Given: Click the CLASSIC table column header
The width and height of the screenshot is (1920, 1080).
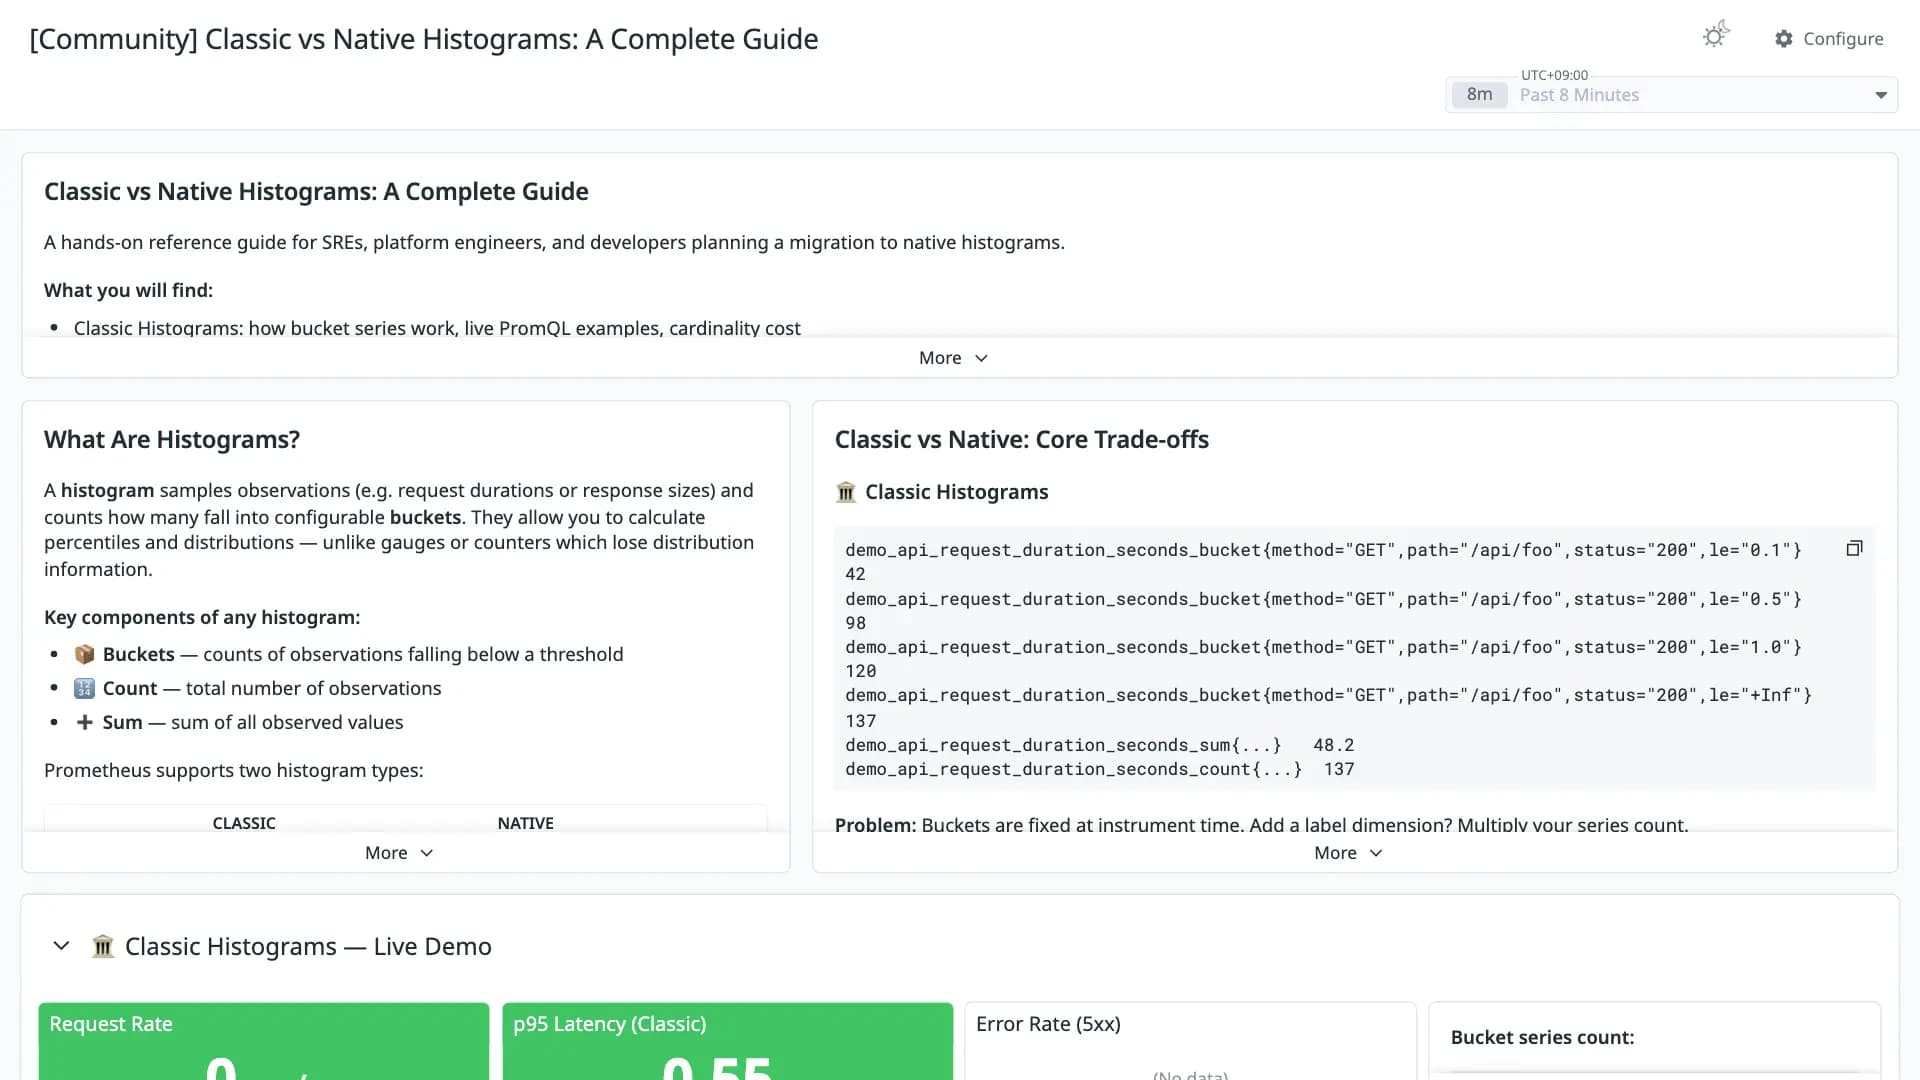Looking at the screenshot, I should pos(244,823).
